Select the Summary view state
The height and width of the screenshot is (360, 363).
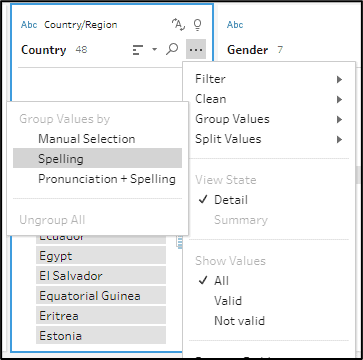coord(269,220)
